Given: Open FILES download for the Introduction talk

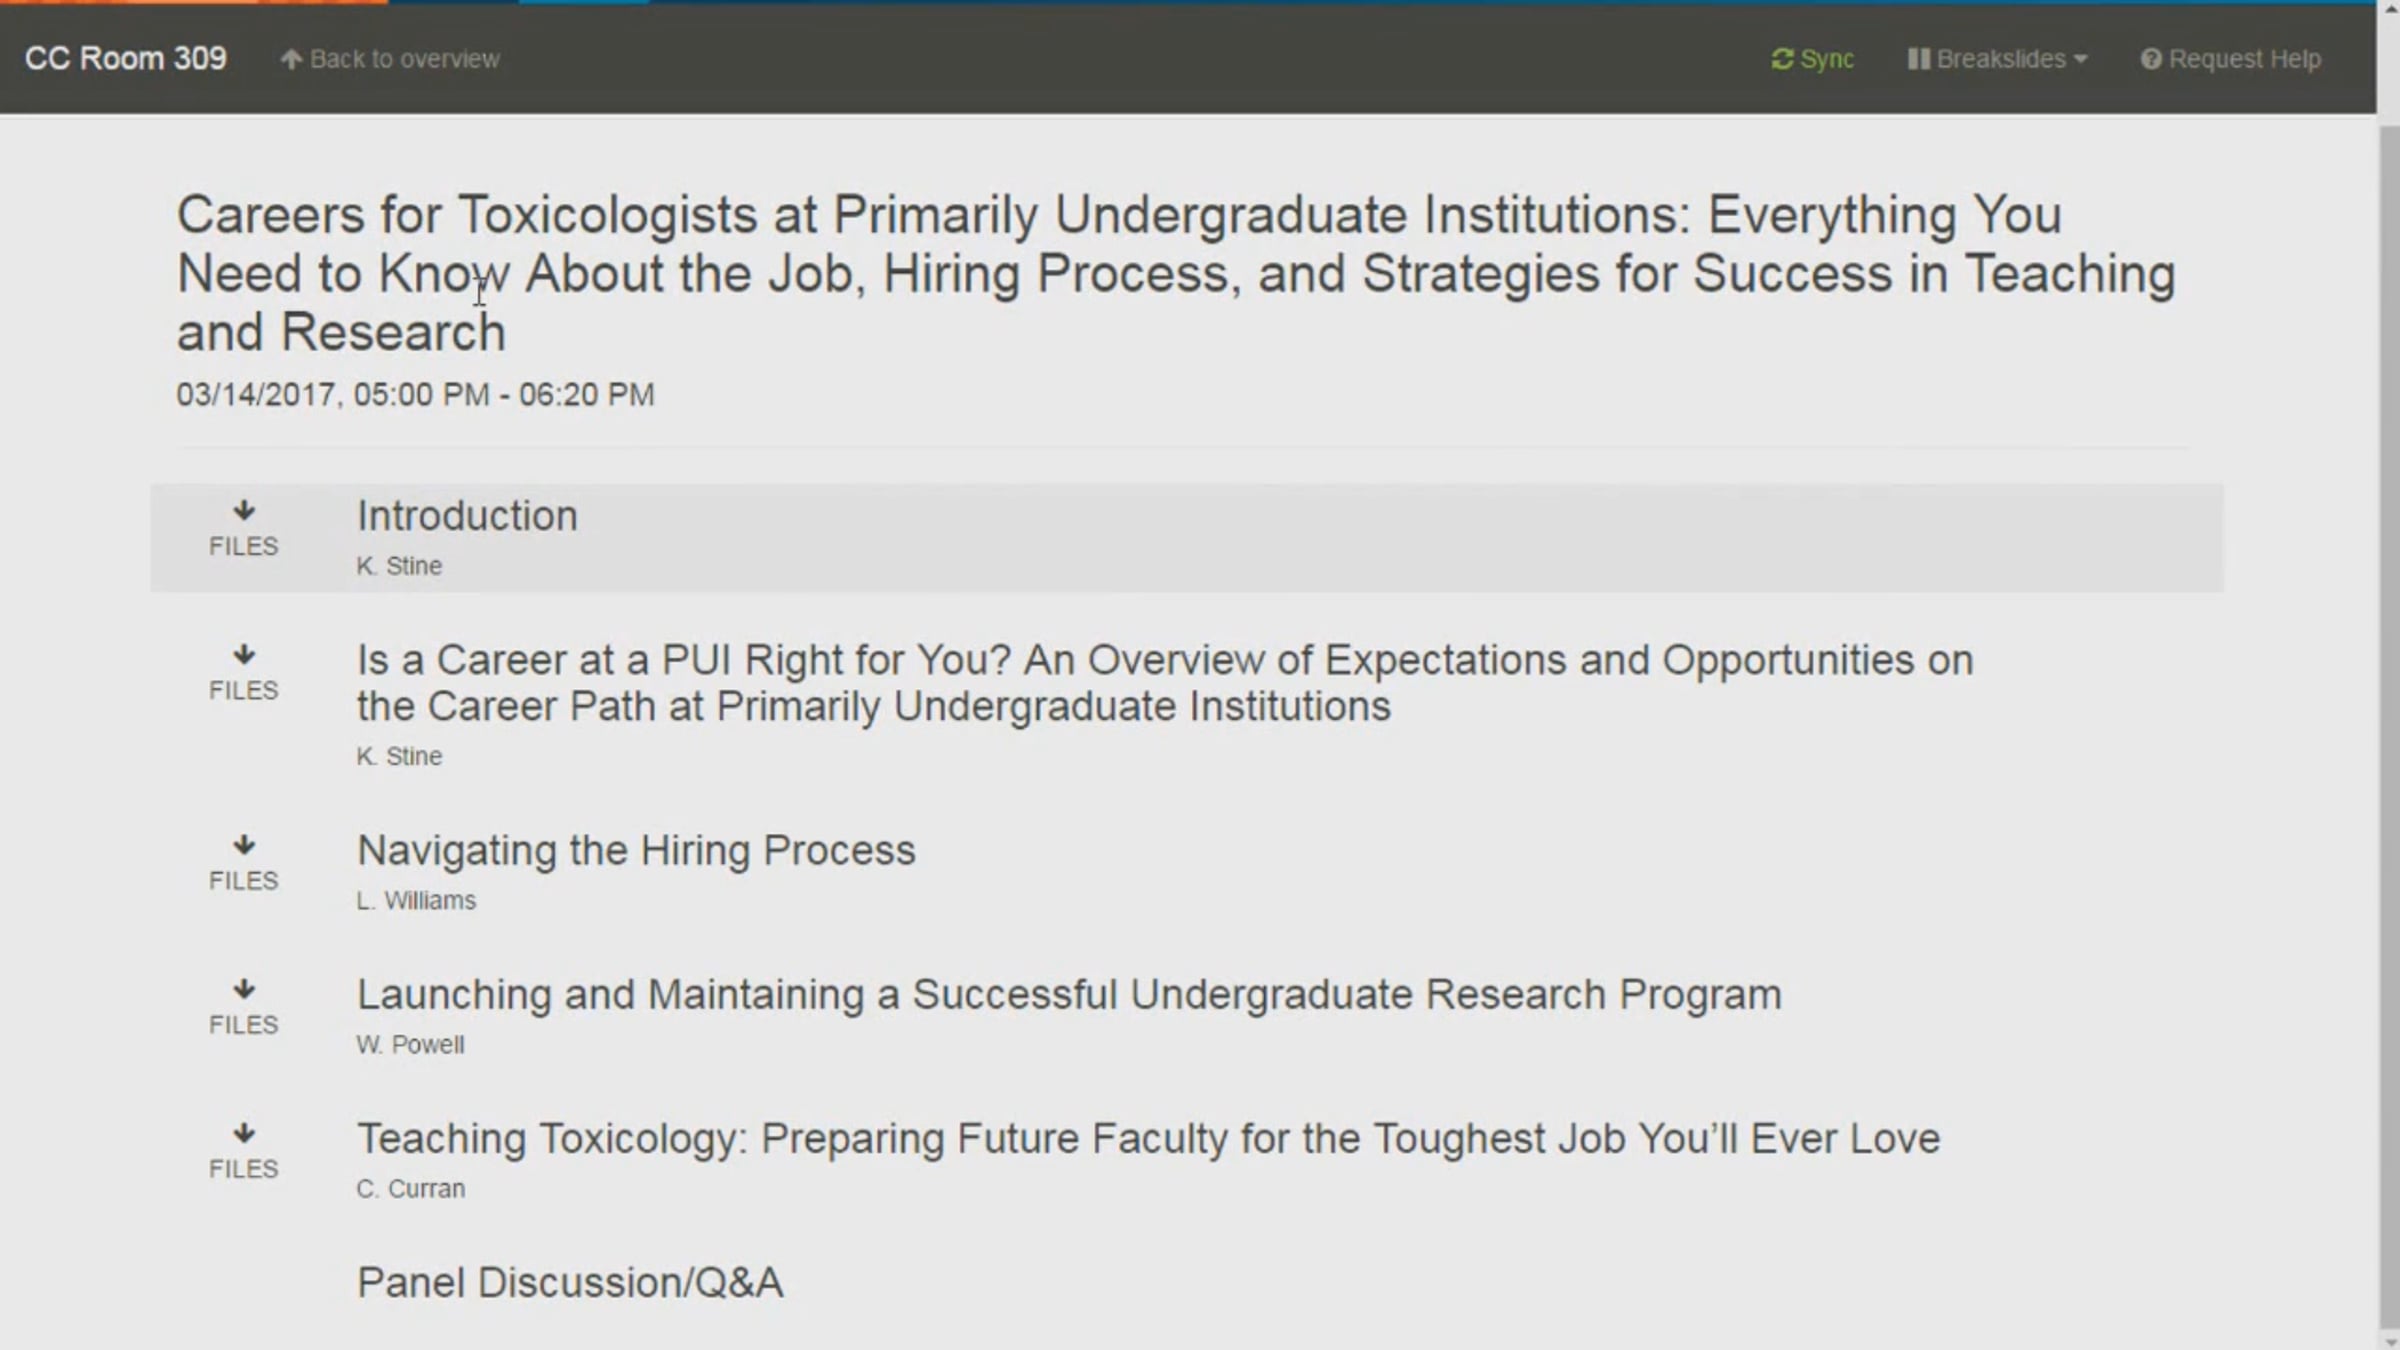Looking at the screenshot, I should [243, 530].
